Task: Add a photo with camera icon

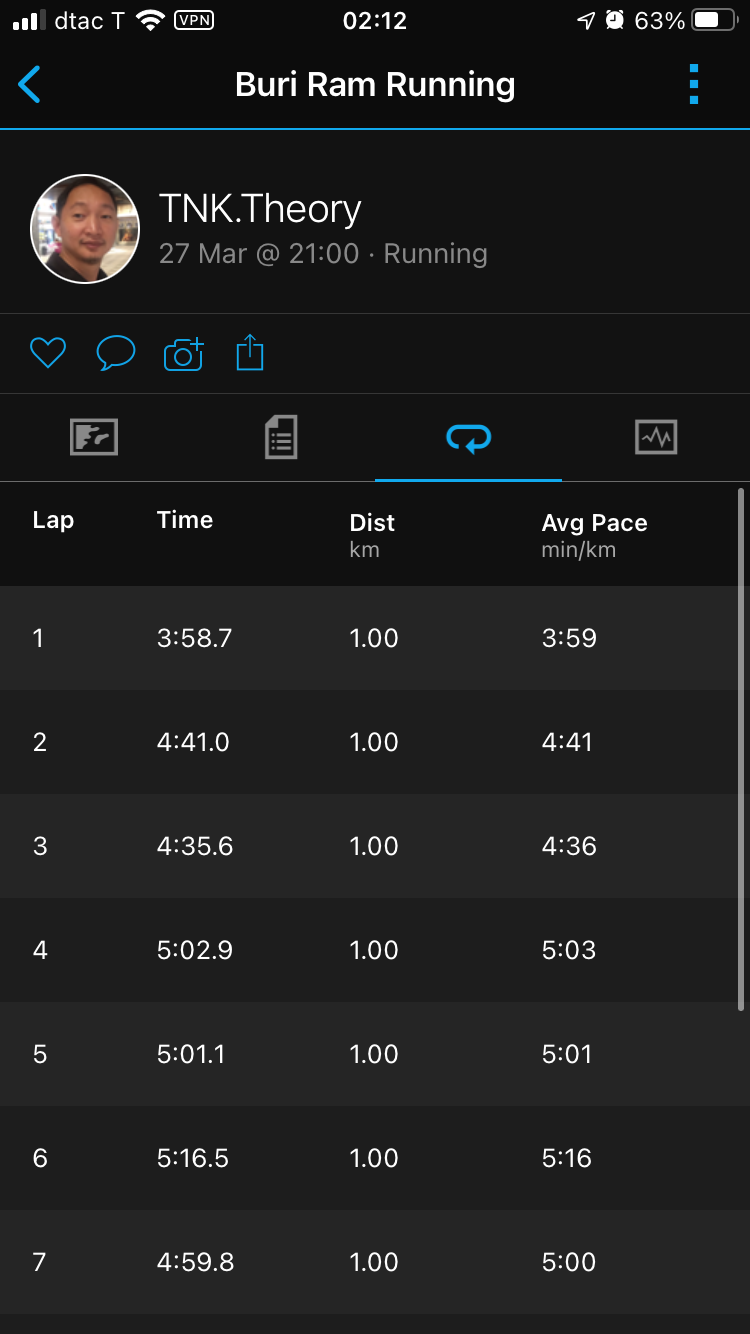Action: click(183, 354)
